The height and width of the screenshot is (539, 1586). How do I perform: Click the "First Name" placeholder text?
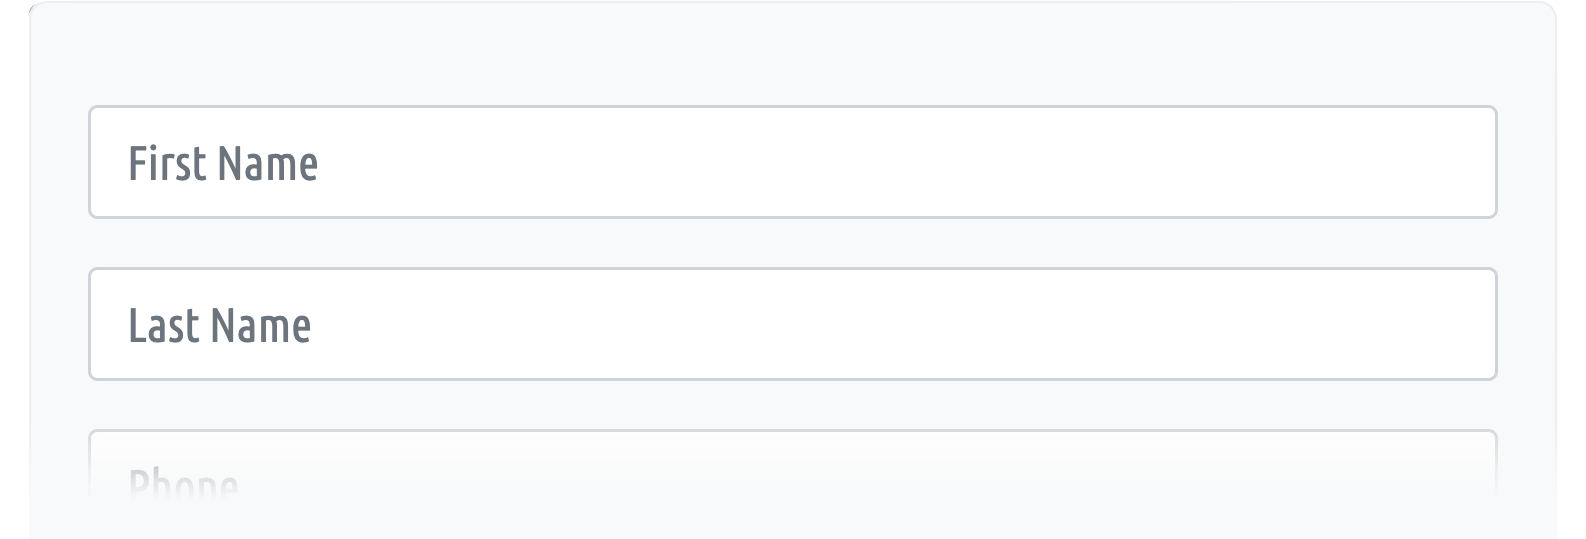[x=223, y=164]
